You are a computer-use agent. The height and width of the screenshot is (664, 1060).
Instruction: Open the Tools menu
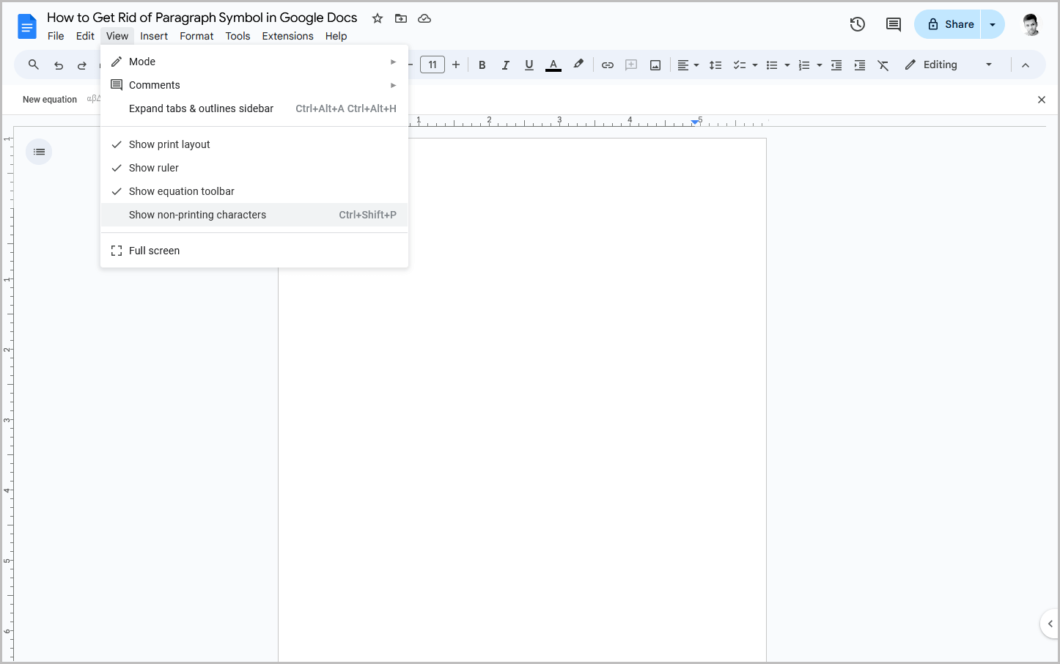coord(237,36)
